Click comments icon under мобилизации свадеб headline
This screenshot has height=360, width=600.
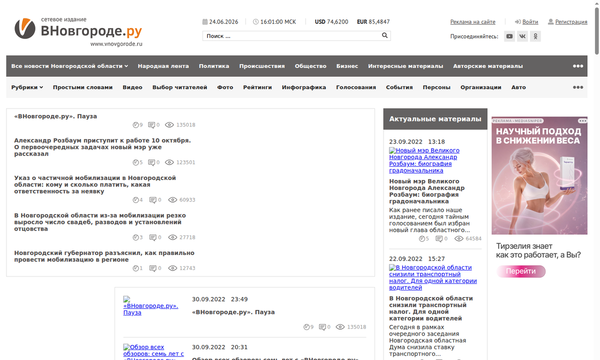(x=152, y=238)
